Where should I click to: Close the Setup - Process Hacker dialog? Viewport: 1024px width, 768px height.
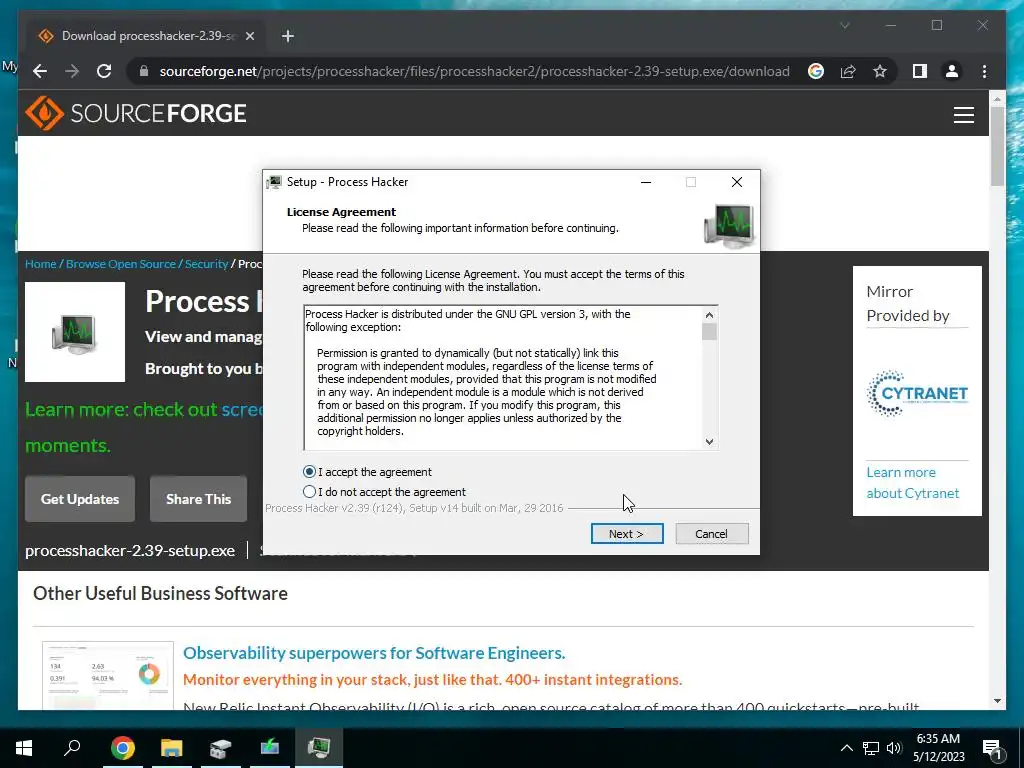tap(737, 182)
